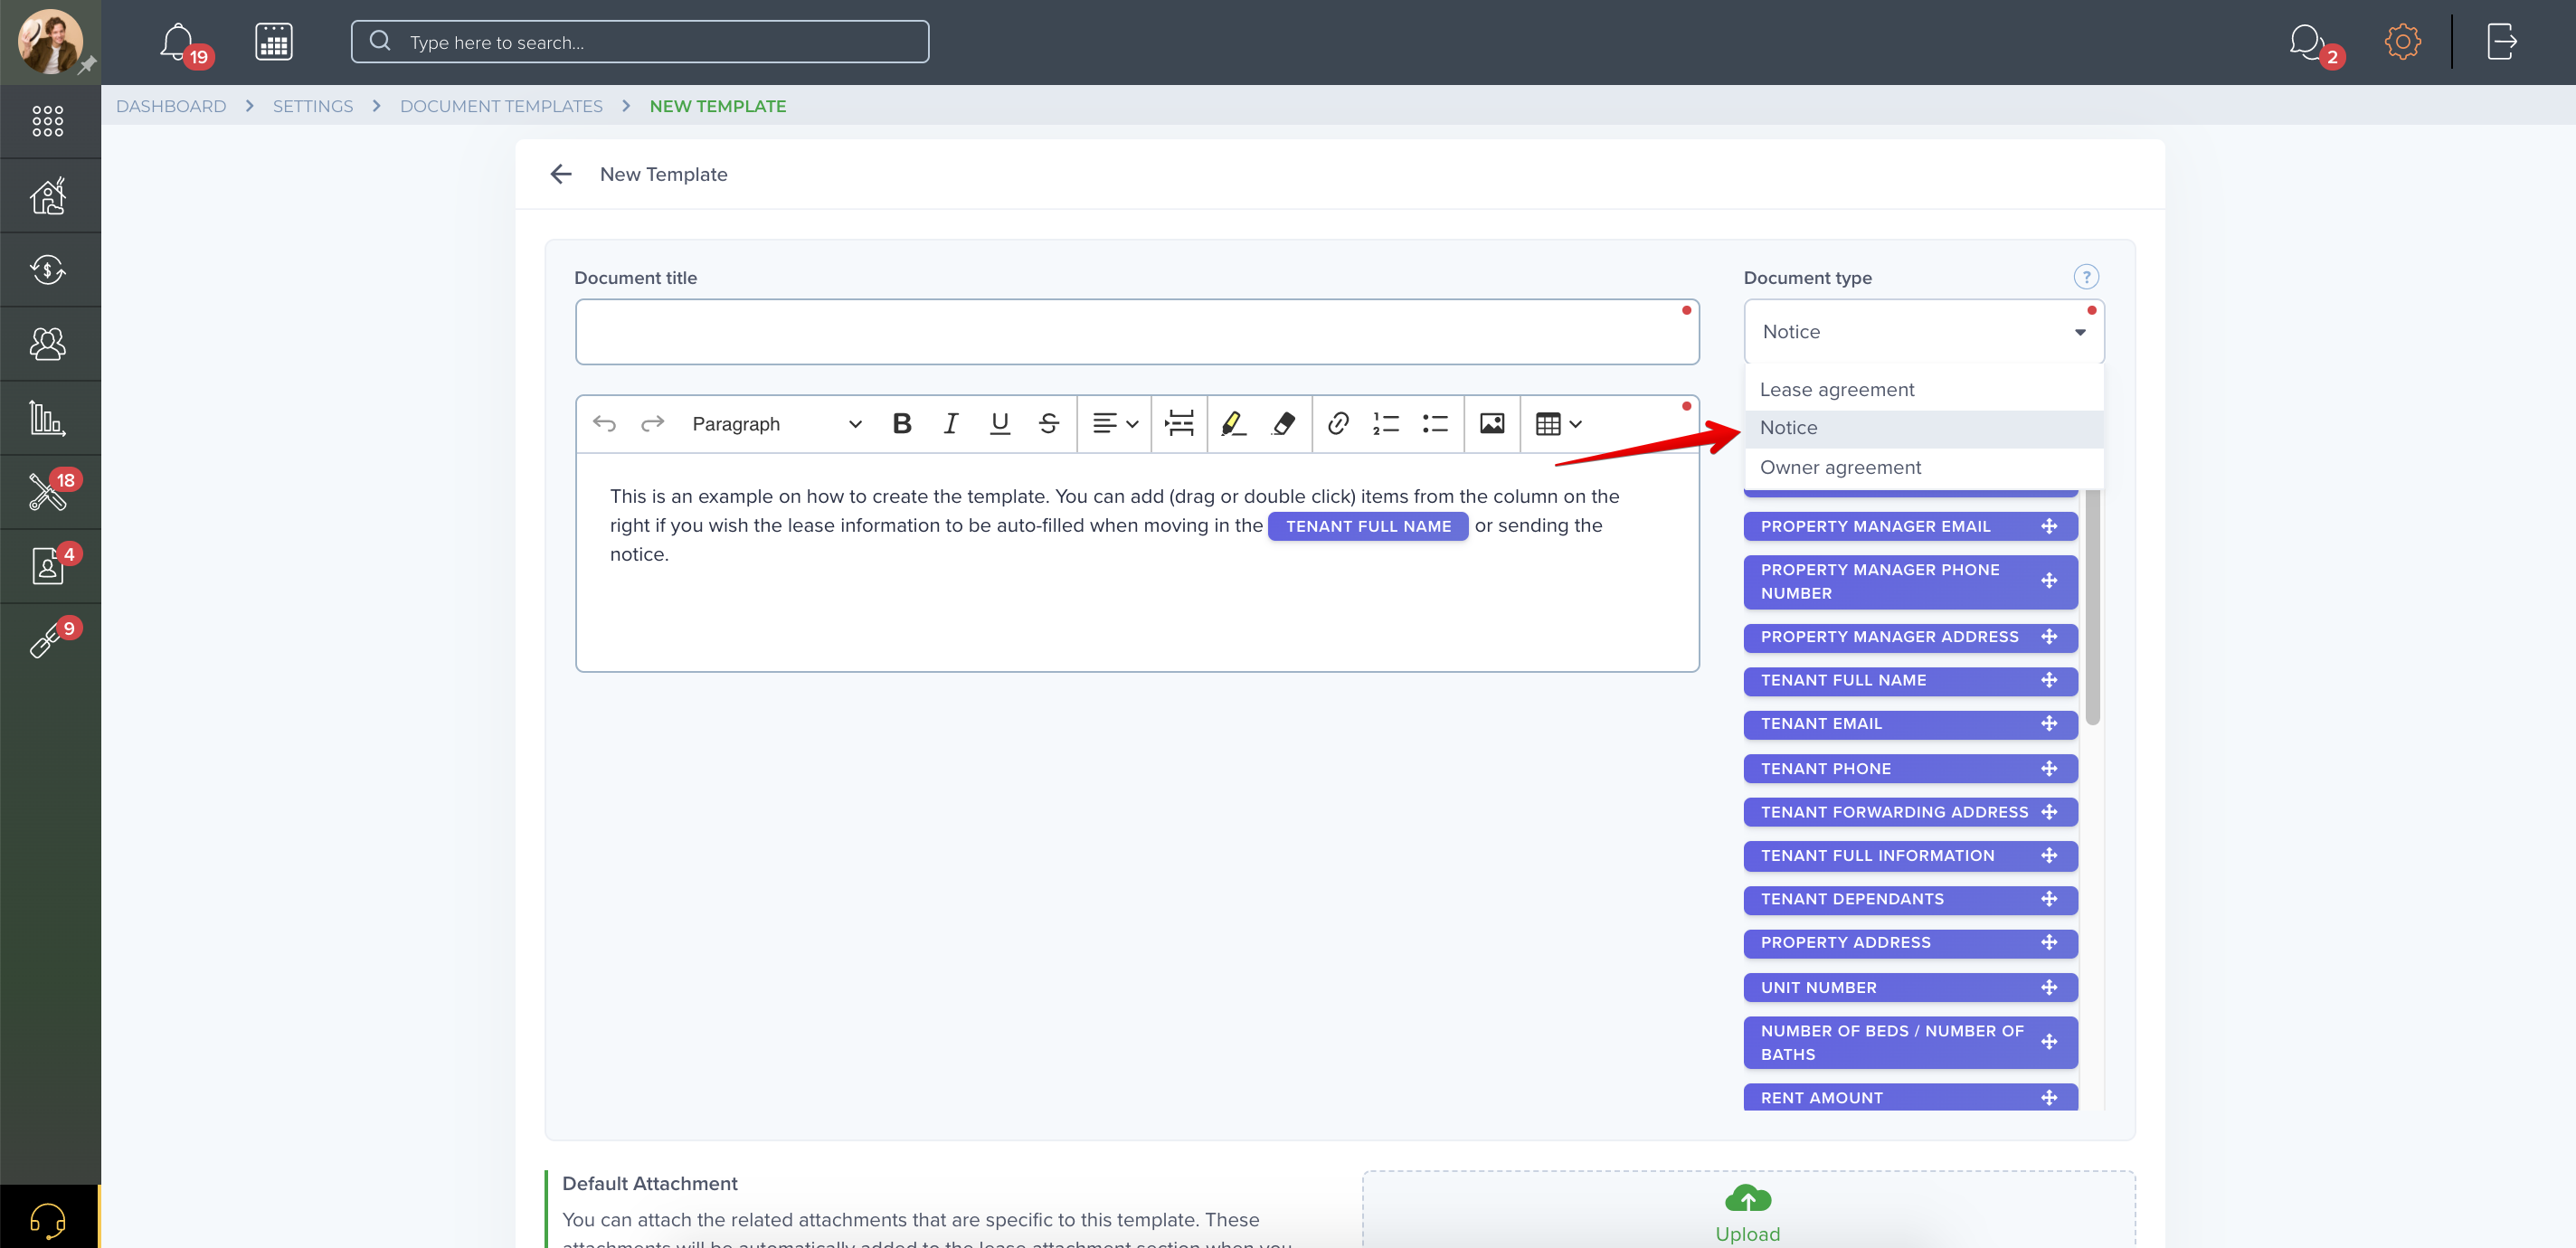Add PROPERTY ADDRESS field

tap(1910, 943)
